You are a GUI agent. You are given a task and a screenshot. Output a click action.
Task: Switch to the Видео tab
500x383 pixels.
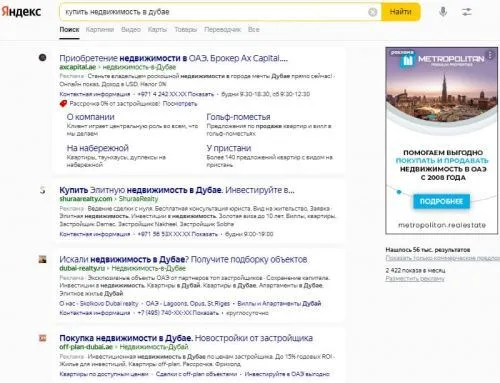tap(131, 29)
